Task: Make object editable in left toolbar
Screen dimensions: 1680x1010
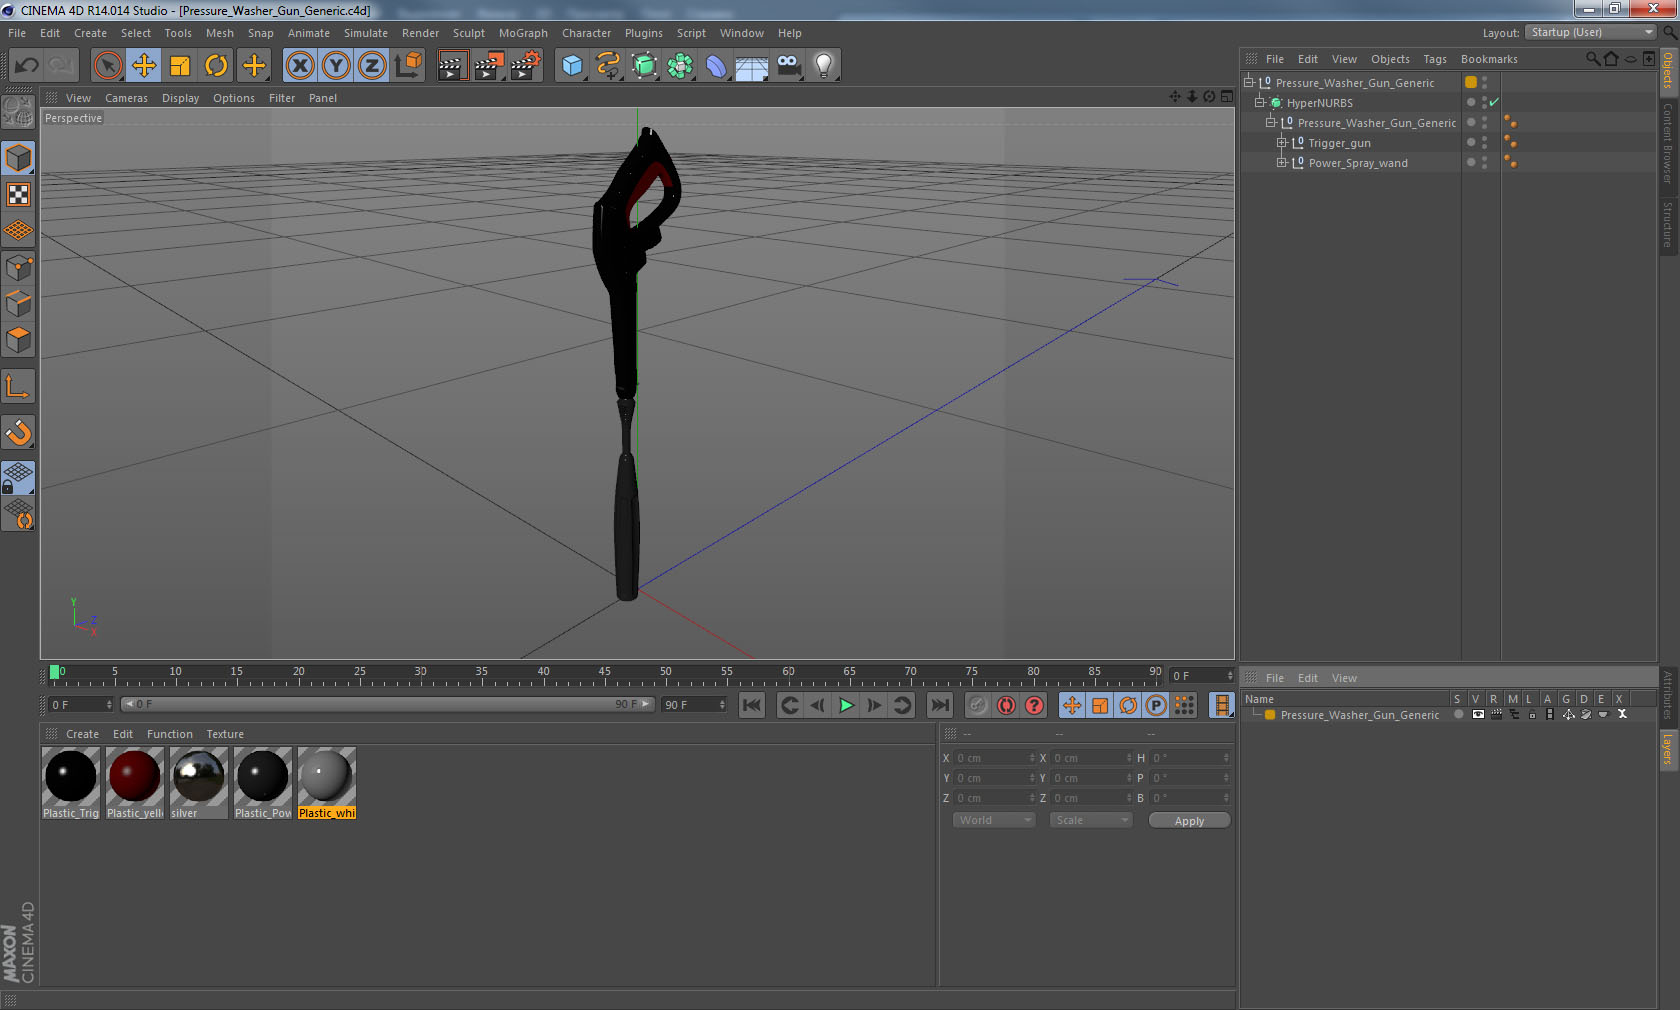Action: pyautogui.click(x=18, y=111)
